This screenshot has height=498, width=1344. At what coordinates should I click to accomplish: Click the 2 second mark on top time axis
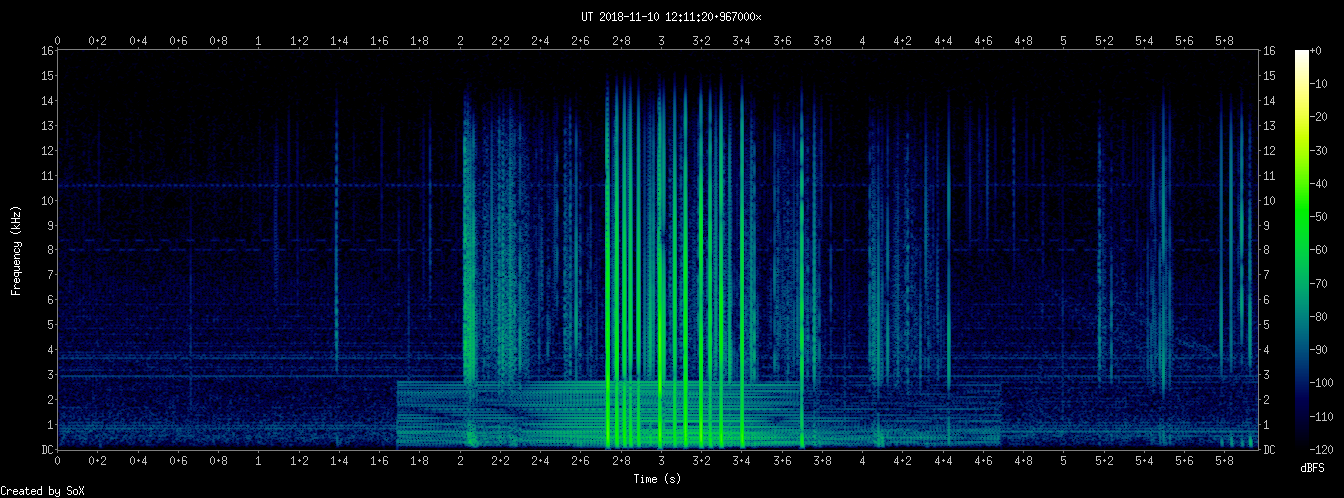point(460,41)
